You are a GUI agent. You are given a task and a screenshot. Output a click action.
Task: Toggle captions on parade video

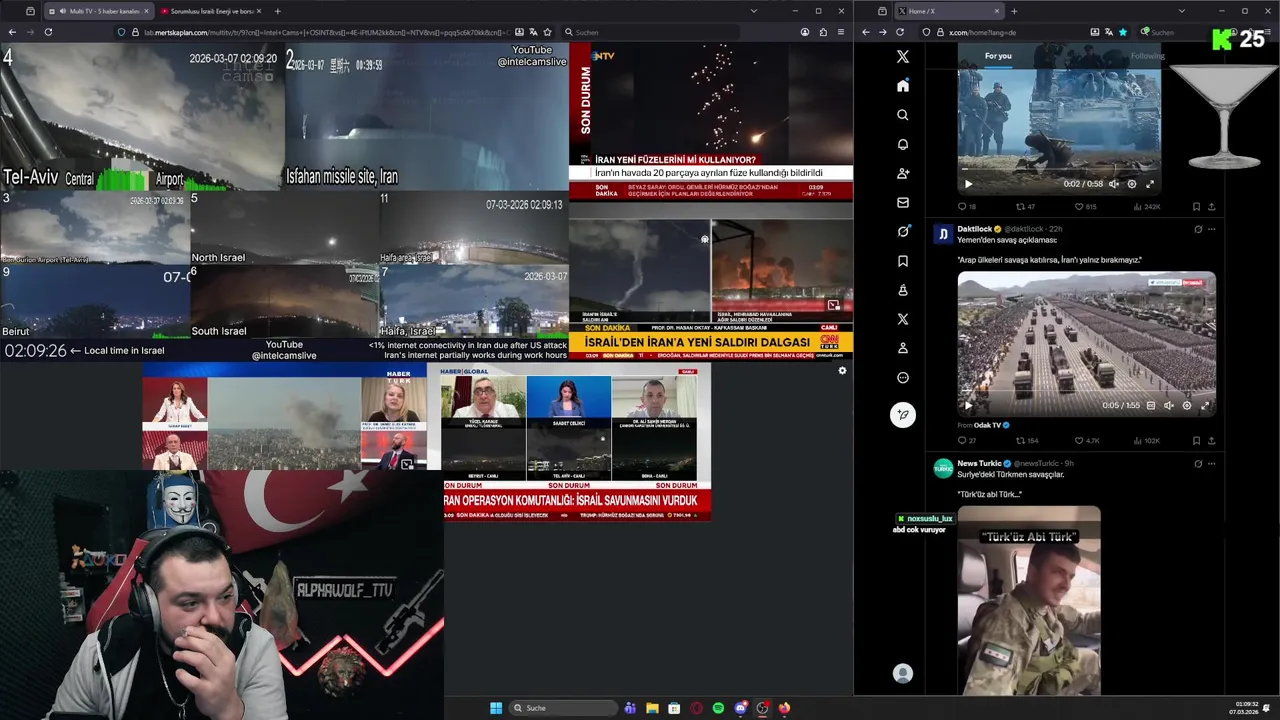tap(1151, 406)
